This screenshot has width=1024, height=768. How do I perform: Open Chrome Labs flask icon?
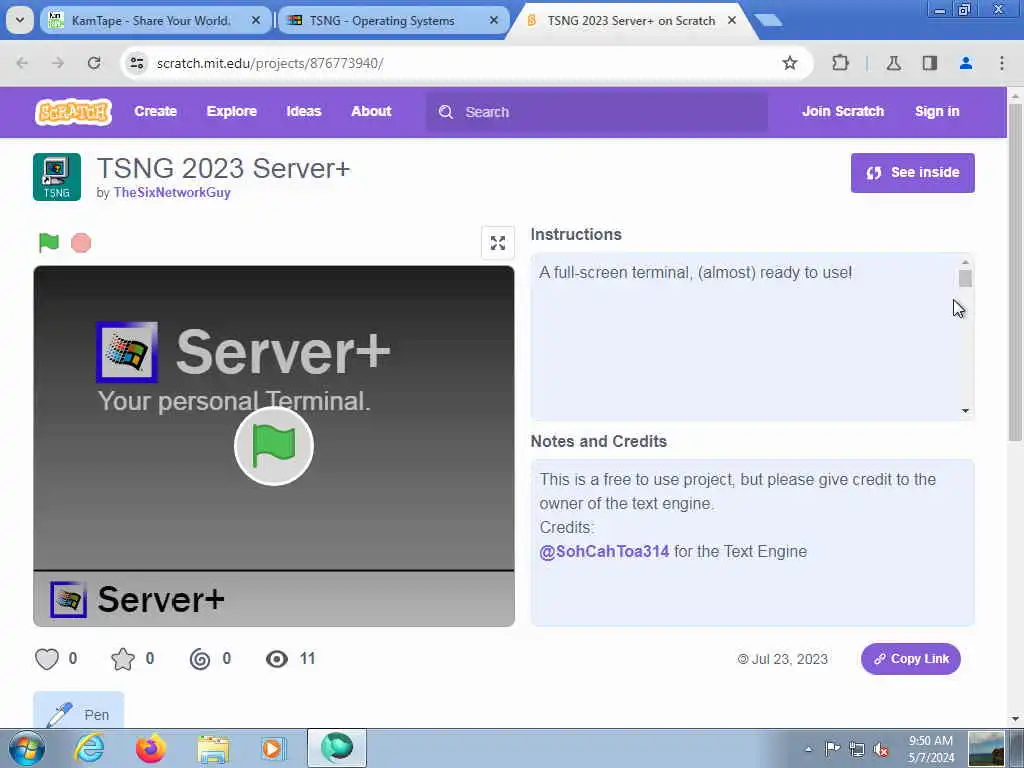tap(893, 63)
